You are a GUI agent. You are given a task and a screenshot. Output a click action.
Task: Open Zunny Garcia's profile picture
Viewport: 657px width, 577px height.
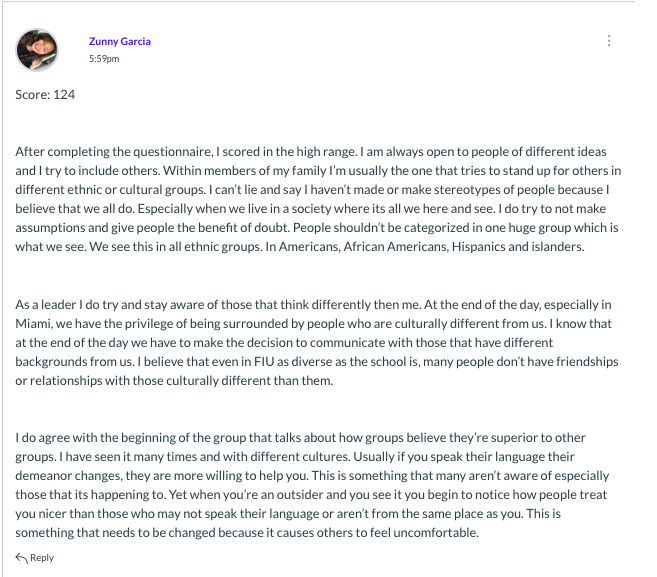[x=37, y=50]
